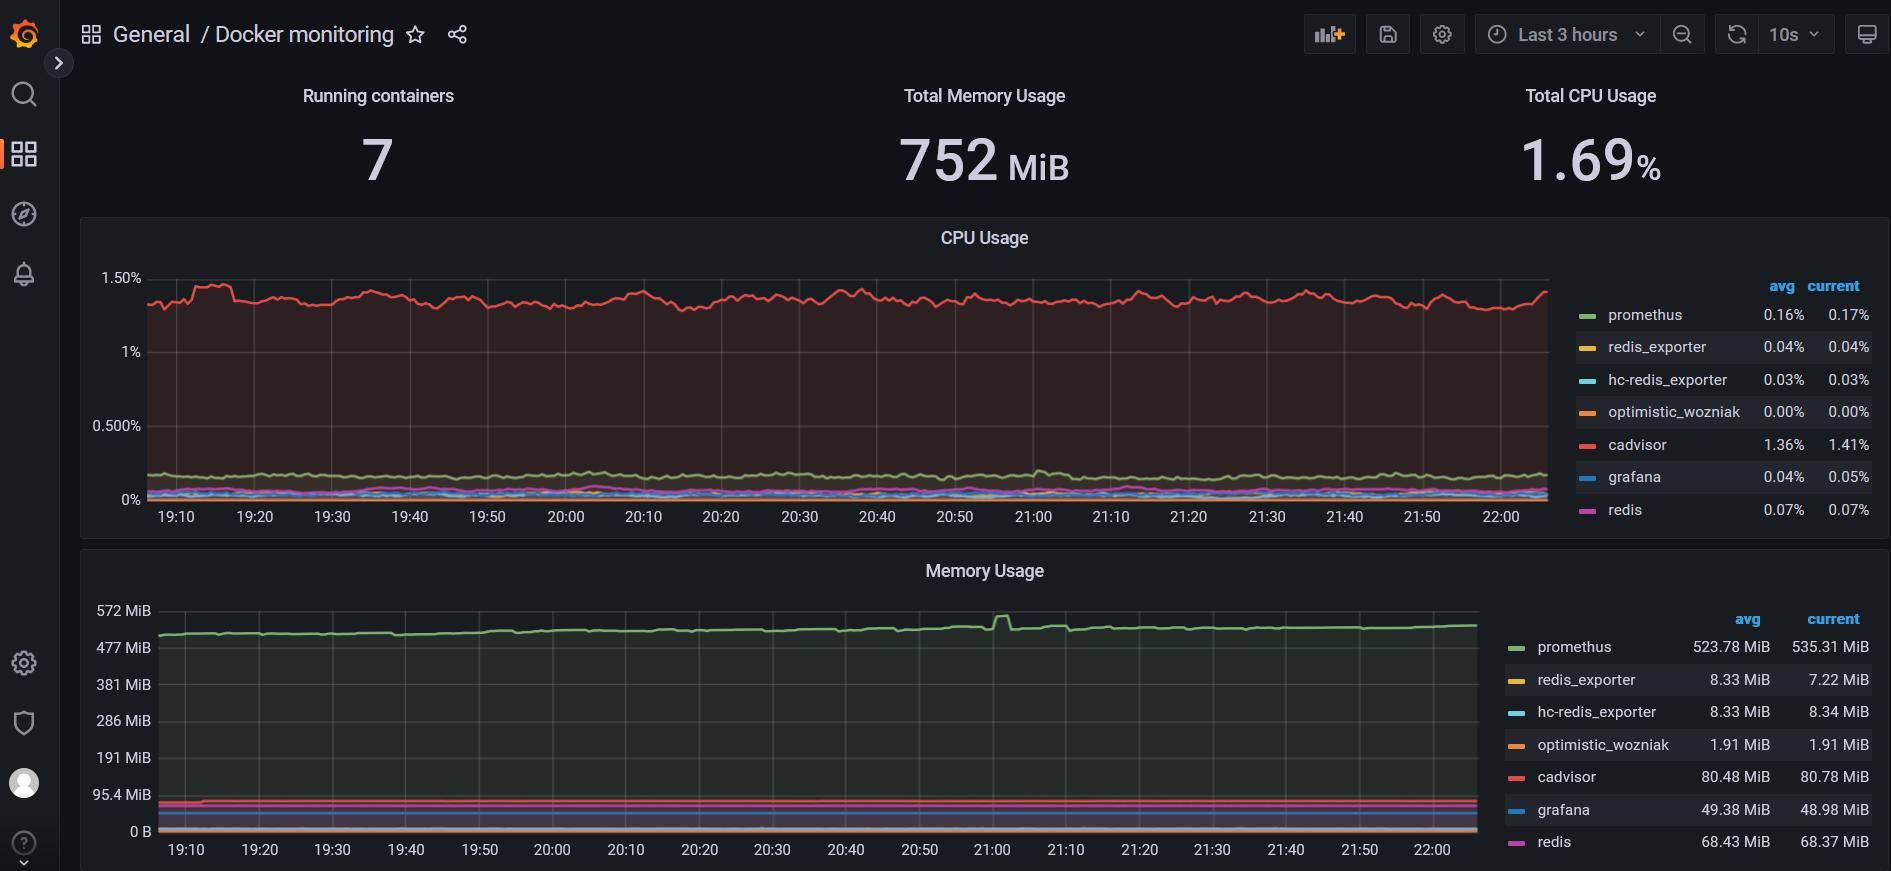Viewport: 1891px width, 871px height.
Task: Click the Docker monitoring dashboard title
Action: point(304,35)
